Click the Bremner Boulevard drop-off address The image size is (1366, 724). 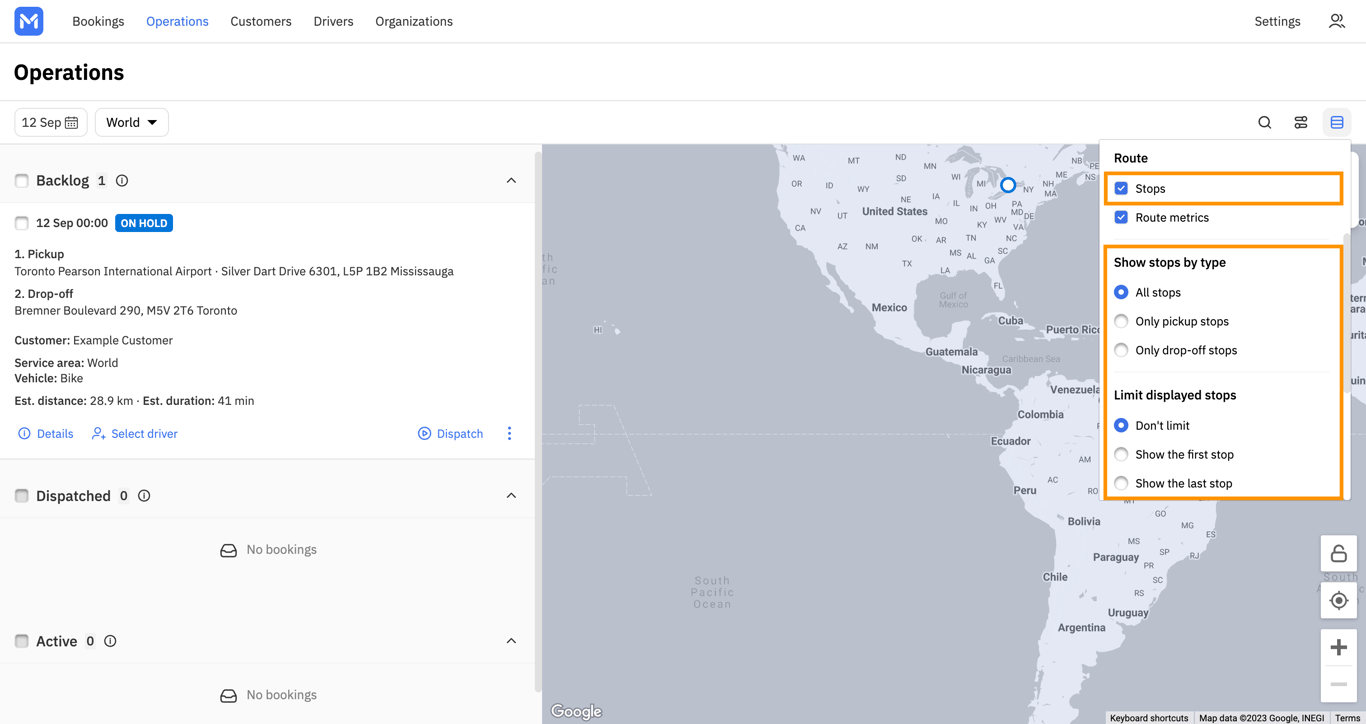click(126, 311)
